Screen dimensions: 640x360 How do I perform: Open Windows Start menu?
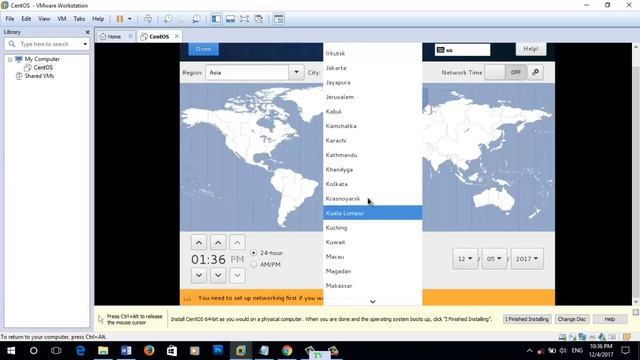pos(11,351)
